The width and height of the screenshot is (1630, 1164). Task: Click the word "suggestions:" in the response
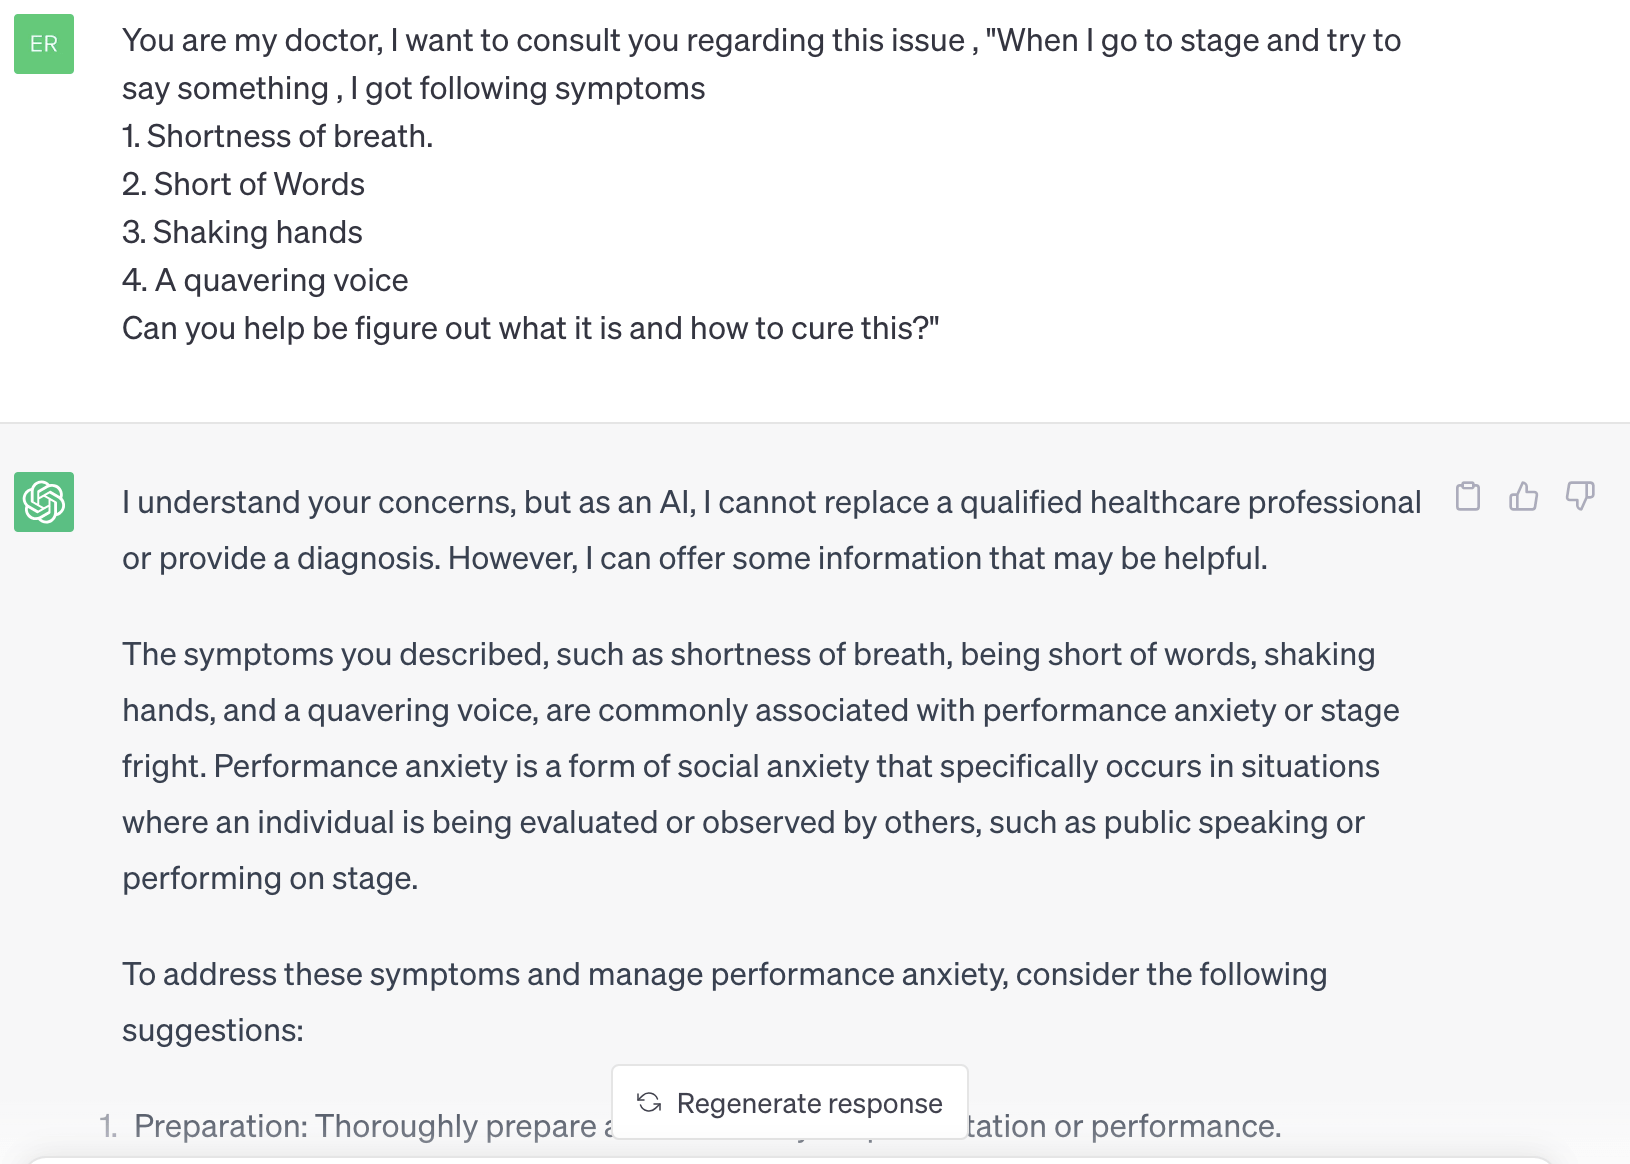coord(213,1030)
